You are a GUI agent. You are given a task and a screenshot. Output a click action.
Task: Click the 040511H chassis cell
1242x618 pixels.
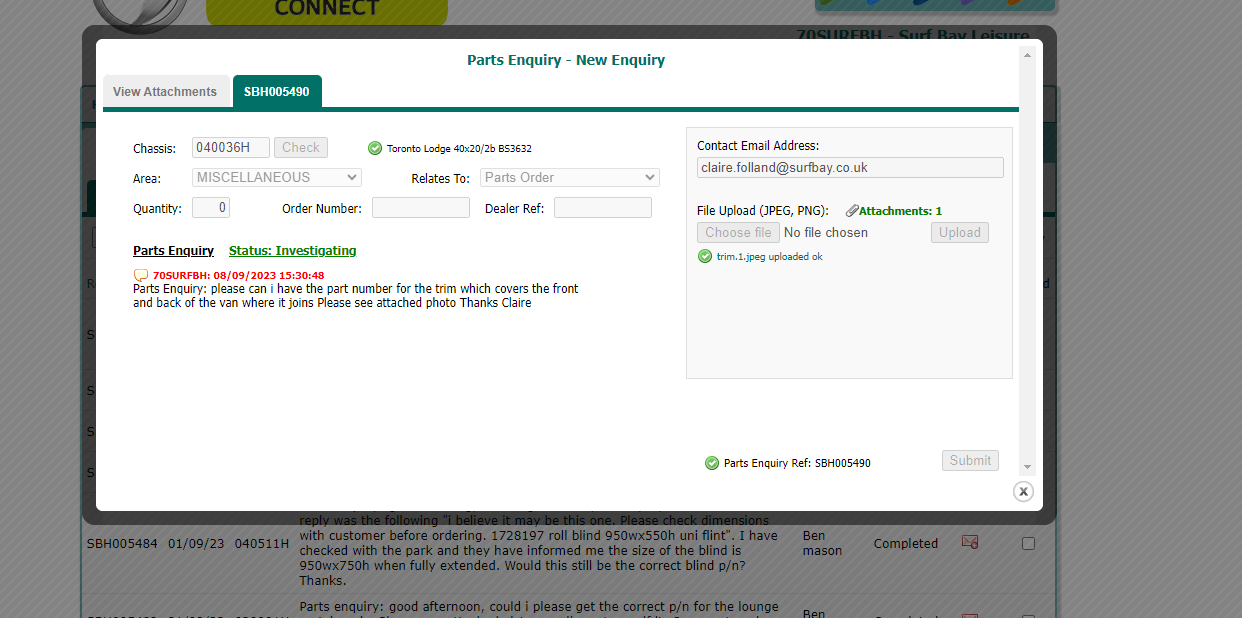coord(262,544)
